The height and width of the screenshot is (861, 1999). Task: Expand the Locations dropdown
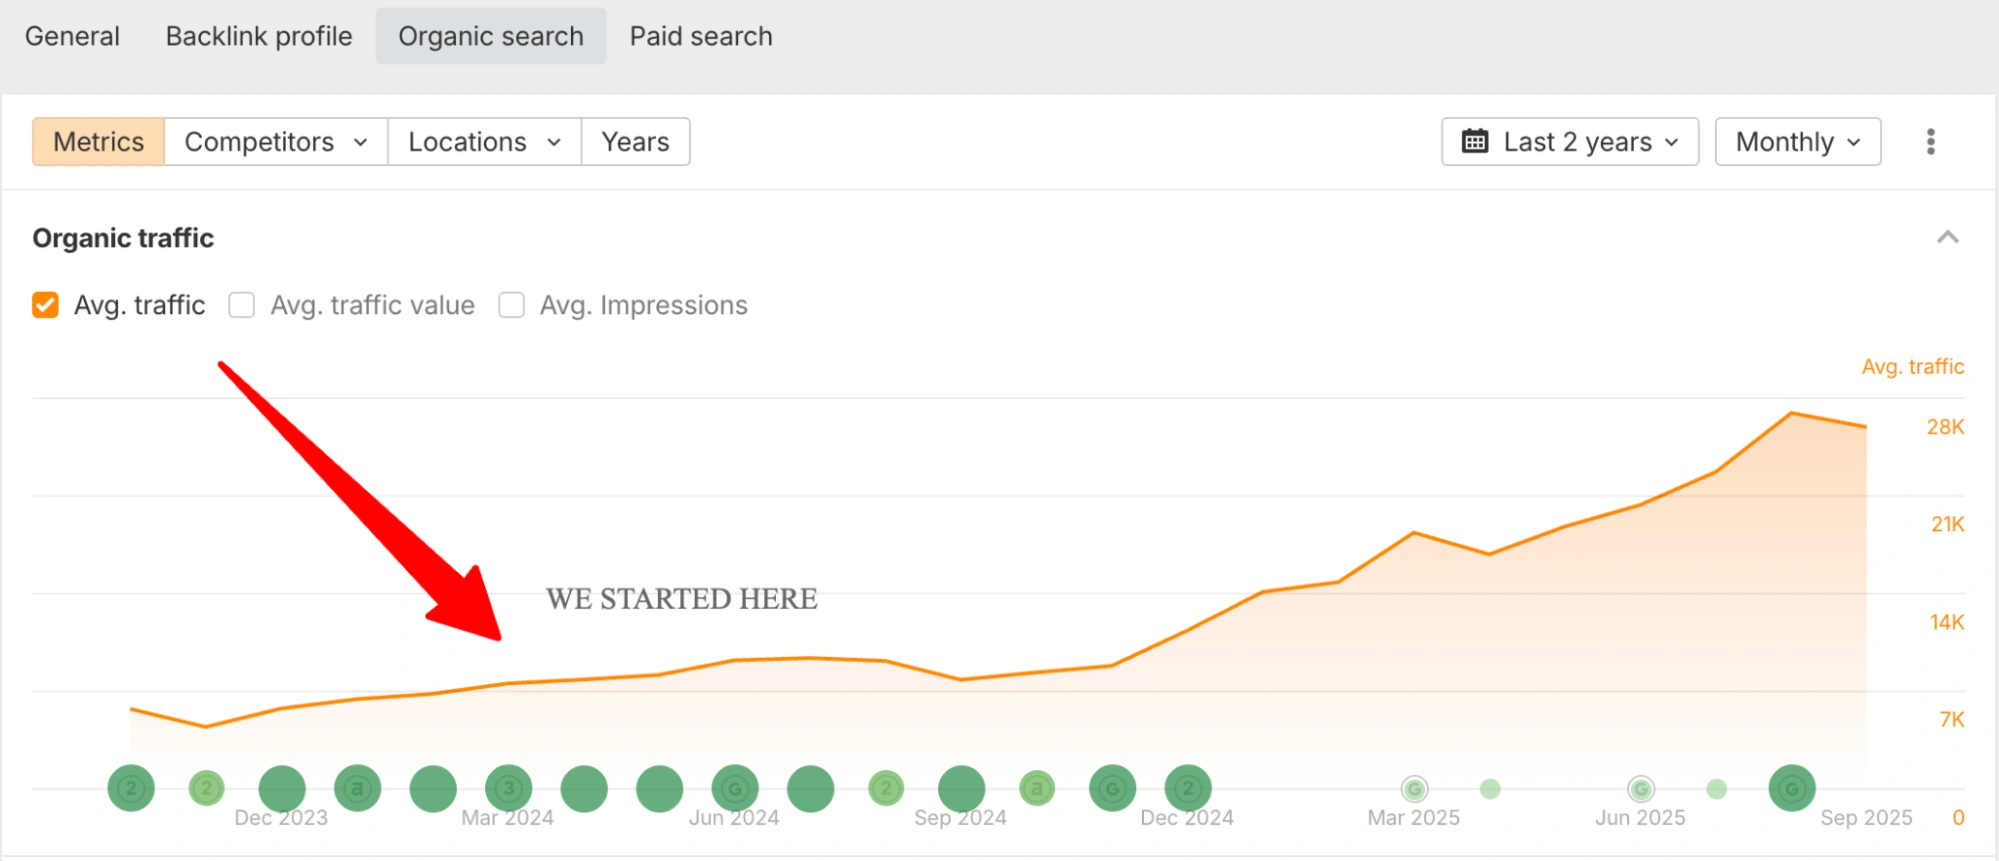click(x=484, y=142)
